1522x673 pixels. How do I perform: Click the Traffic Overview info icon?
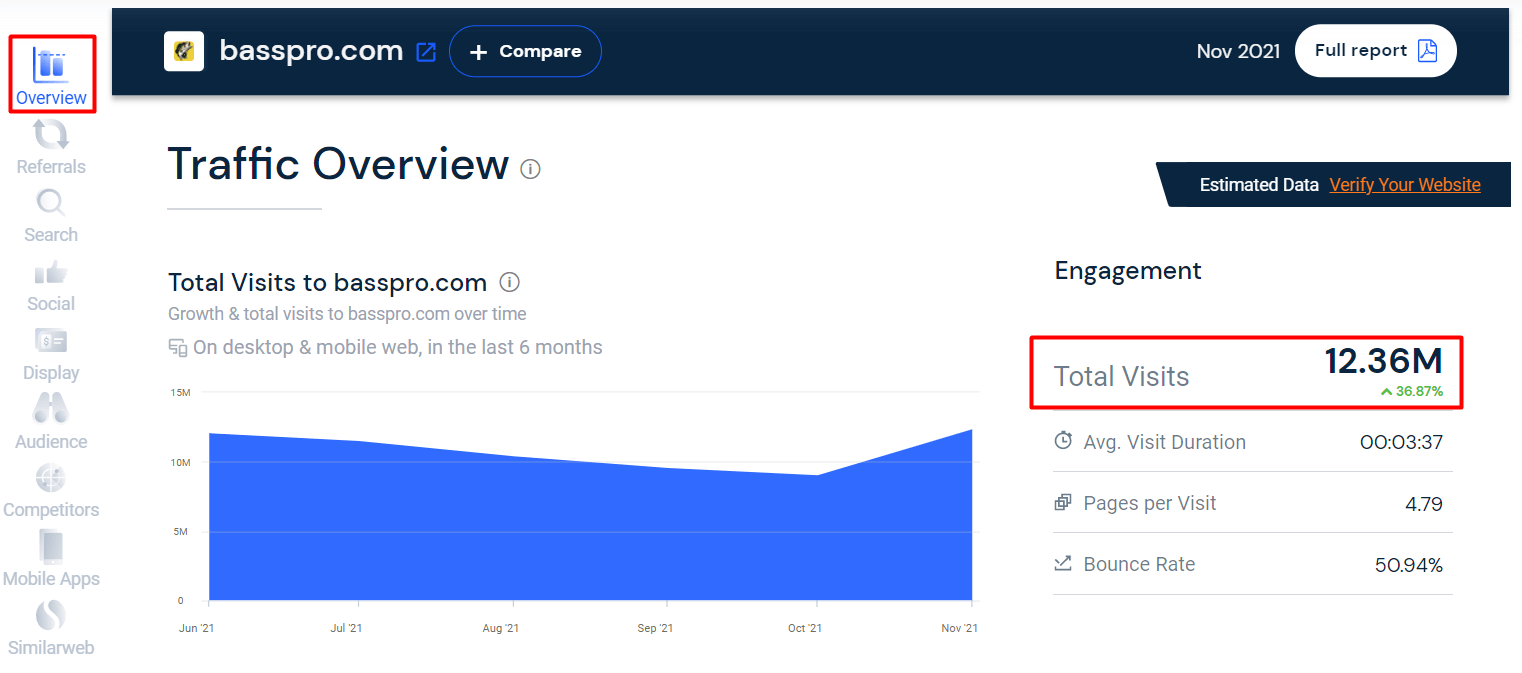pyautogui.click(x=531, y=169)
